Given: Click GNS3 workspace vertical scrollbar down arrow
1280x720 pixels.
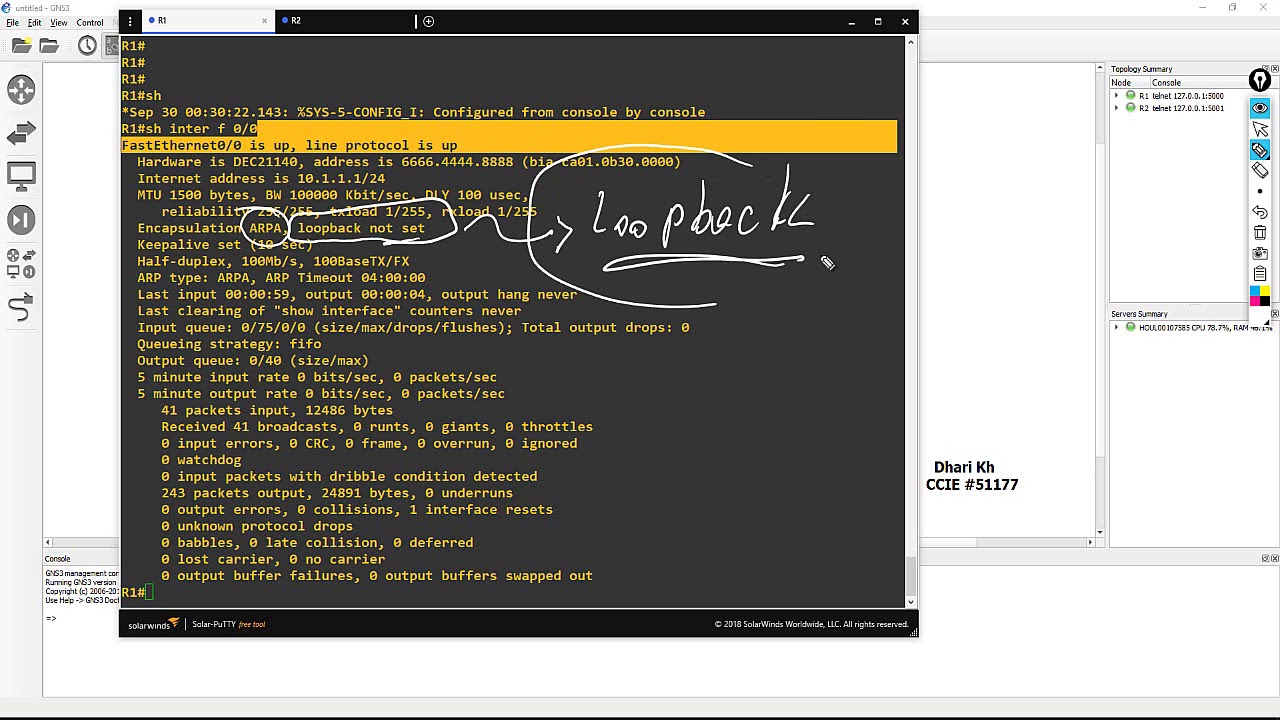Looking at the screenshot, I should click(x=1101, y=532).
